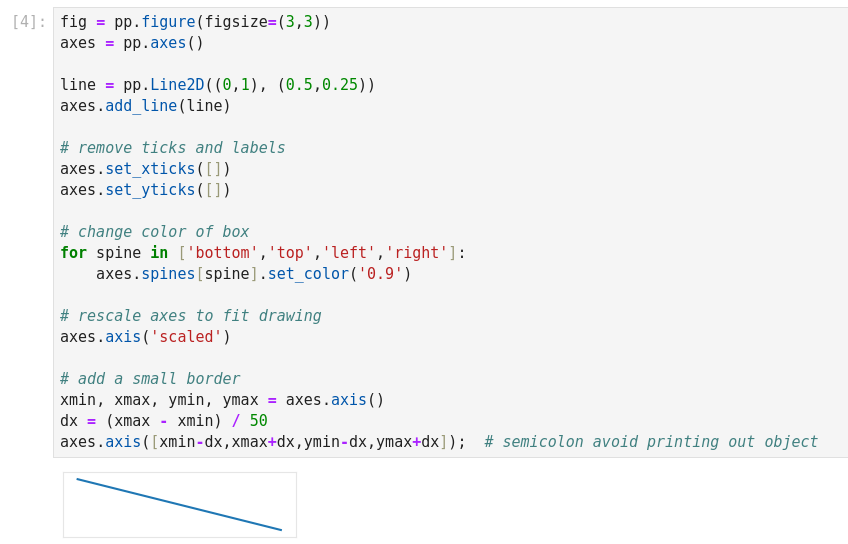Click the 'scaled' string in axes.axis
The height and width of the screenshot is (544, 848).
186,337
